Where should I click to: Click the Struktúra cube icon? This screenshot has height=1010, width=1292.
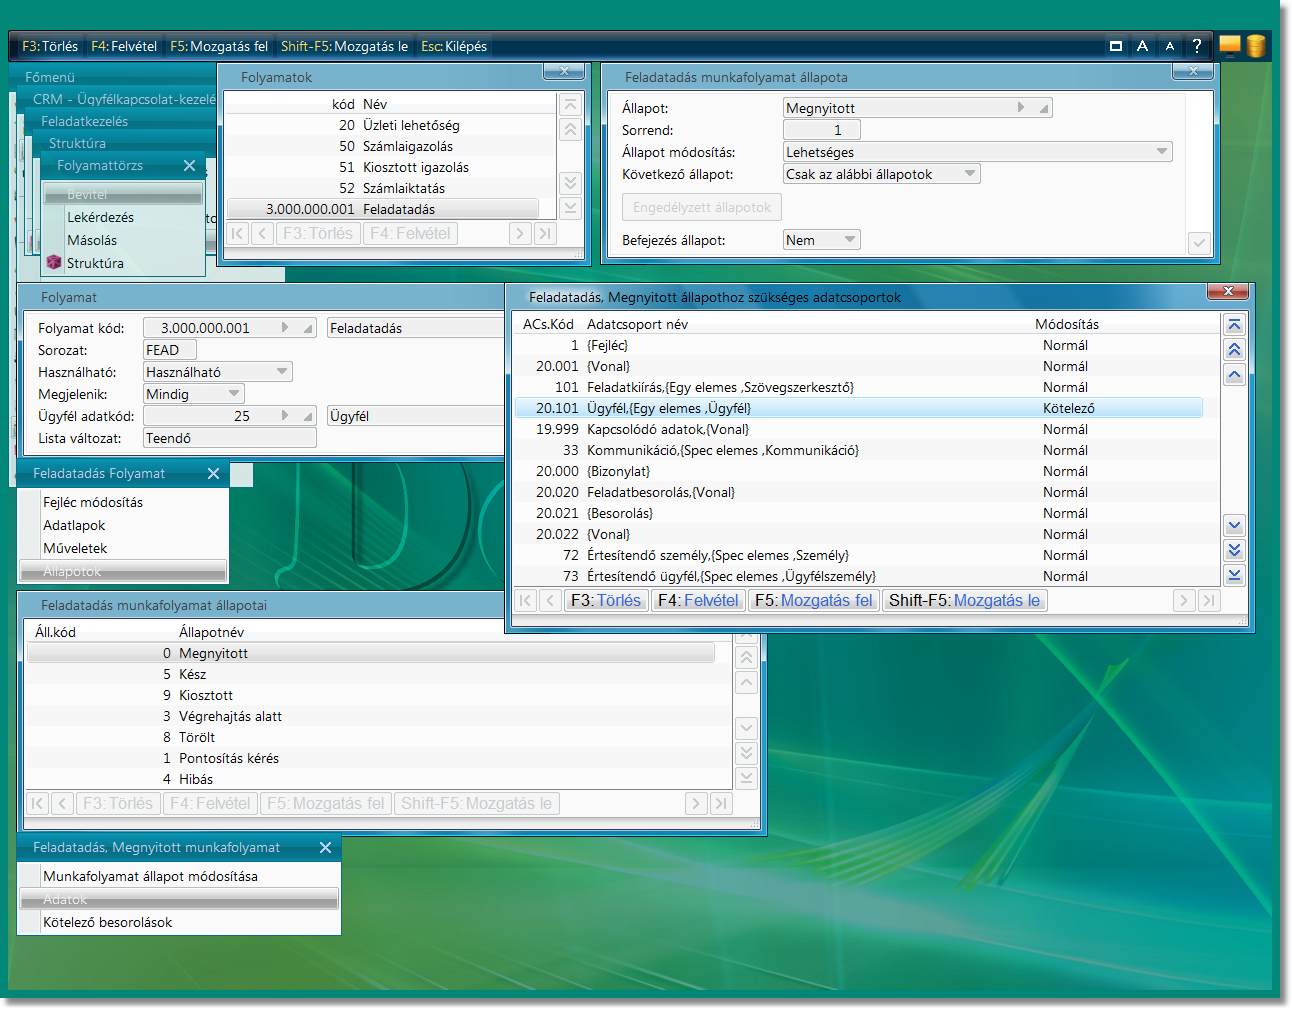54,262
